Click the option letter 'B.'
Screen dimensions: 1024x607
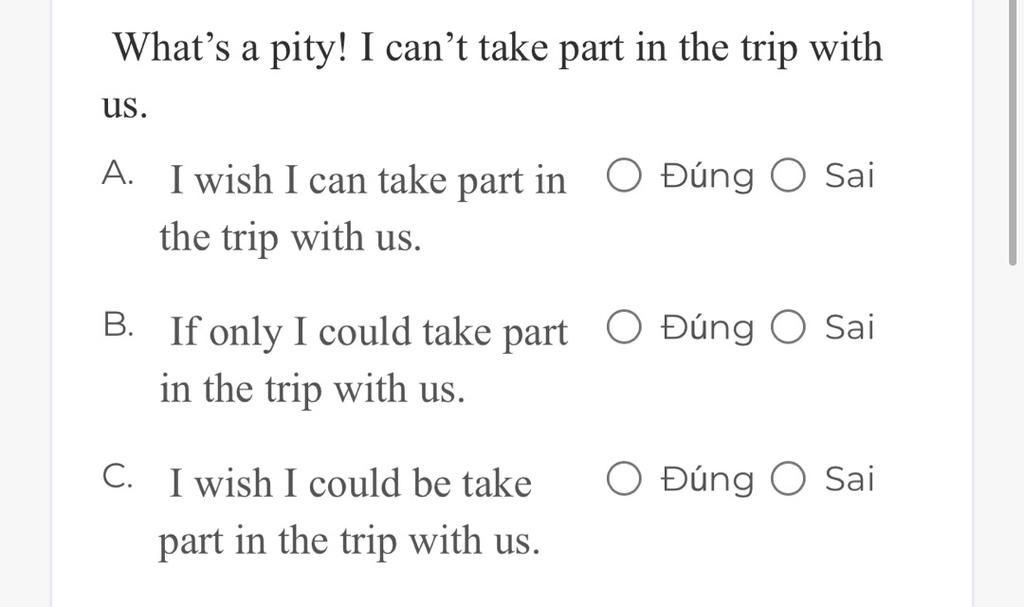tap(119, 325)
